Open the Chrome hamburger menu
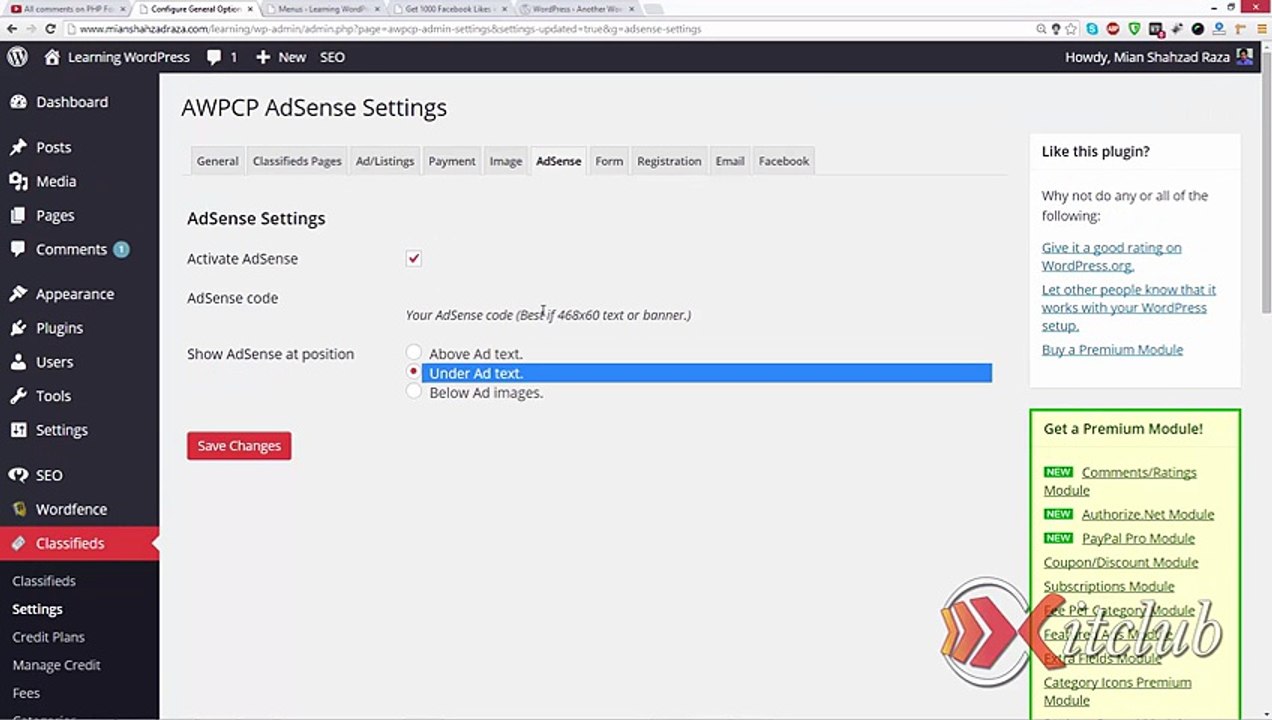 pyautogui.click(x=1262, y=29)
